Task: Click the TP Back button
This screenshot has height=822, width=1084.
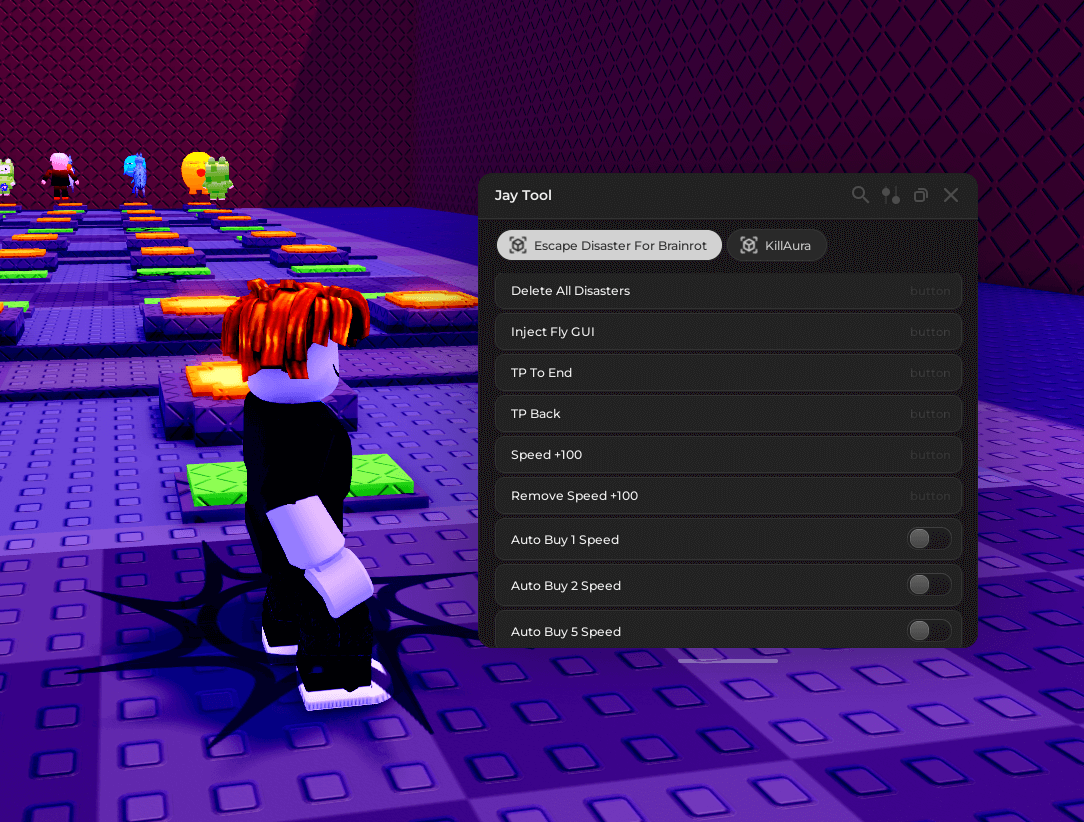Action: pyautogui.click(x=729, y=413)
